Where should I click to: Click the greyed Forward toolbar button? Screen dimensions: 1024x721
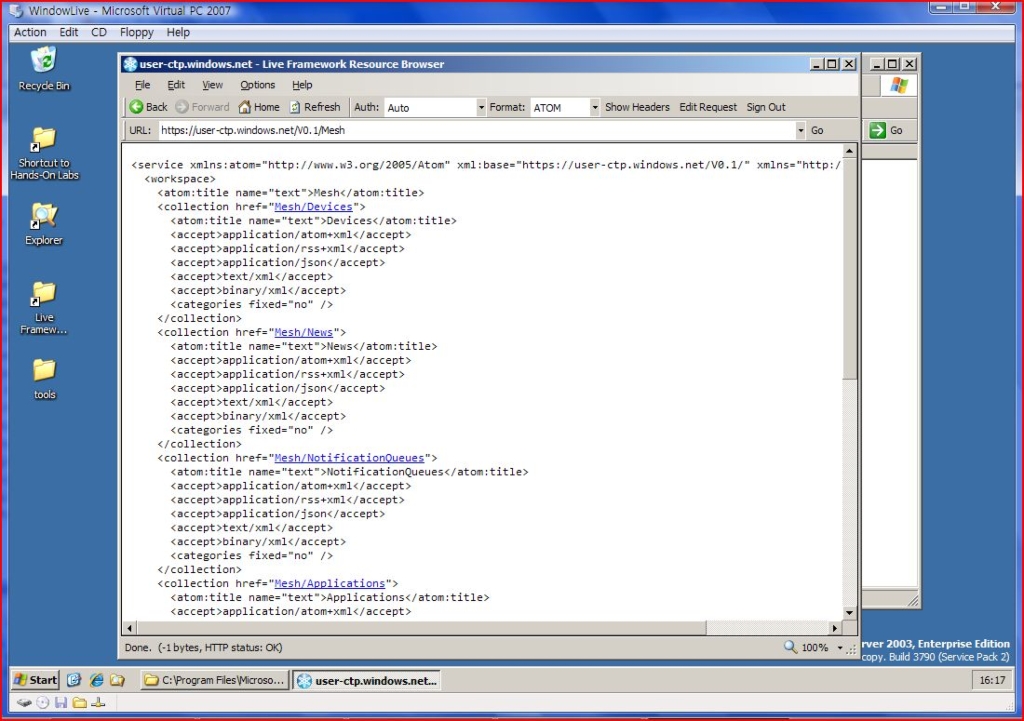point(202,107)
